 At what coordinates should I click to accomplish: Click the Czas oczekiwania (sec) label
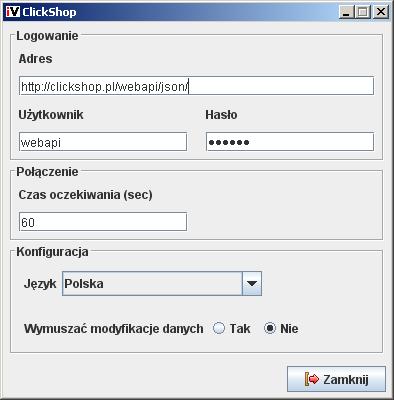tap(85, 195)
